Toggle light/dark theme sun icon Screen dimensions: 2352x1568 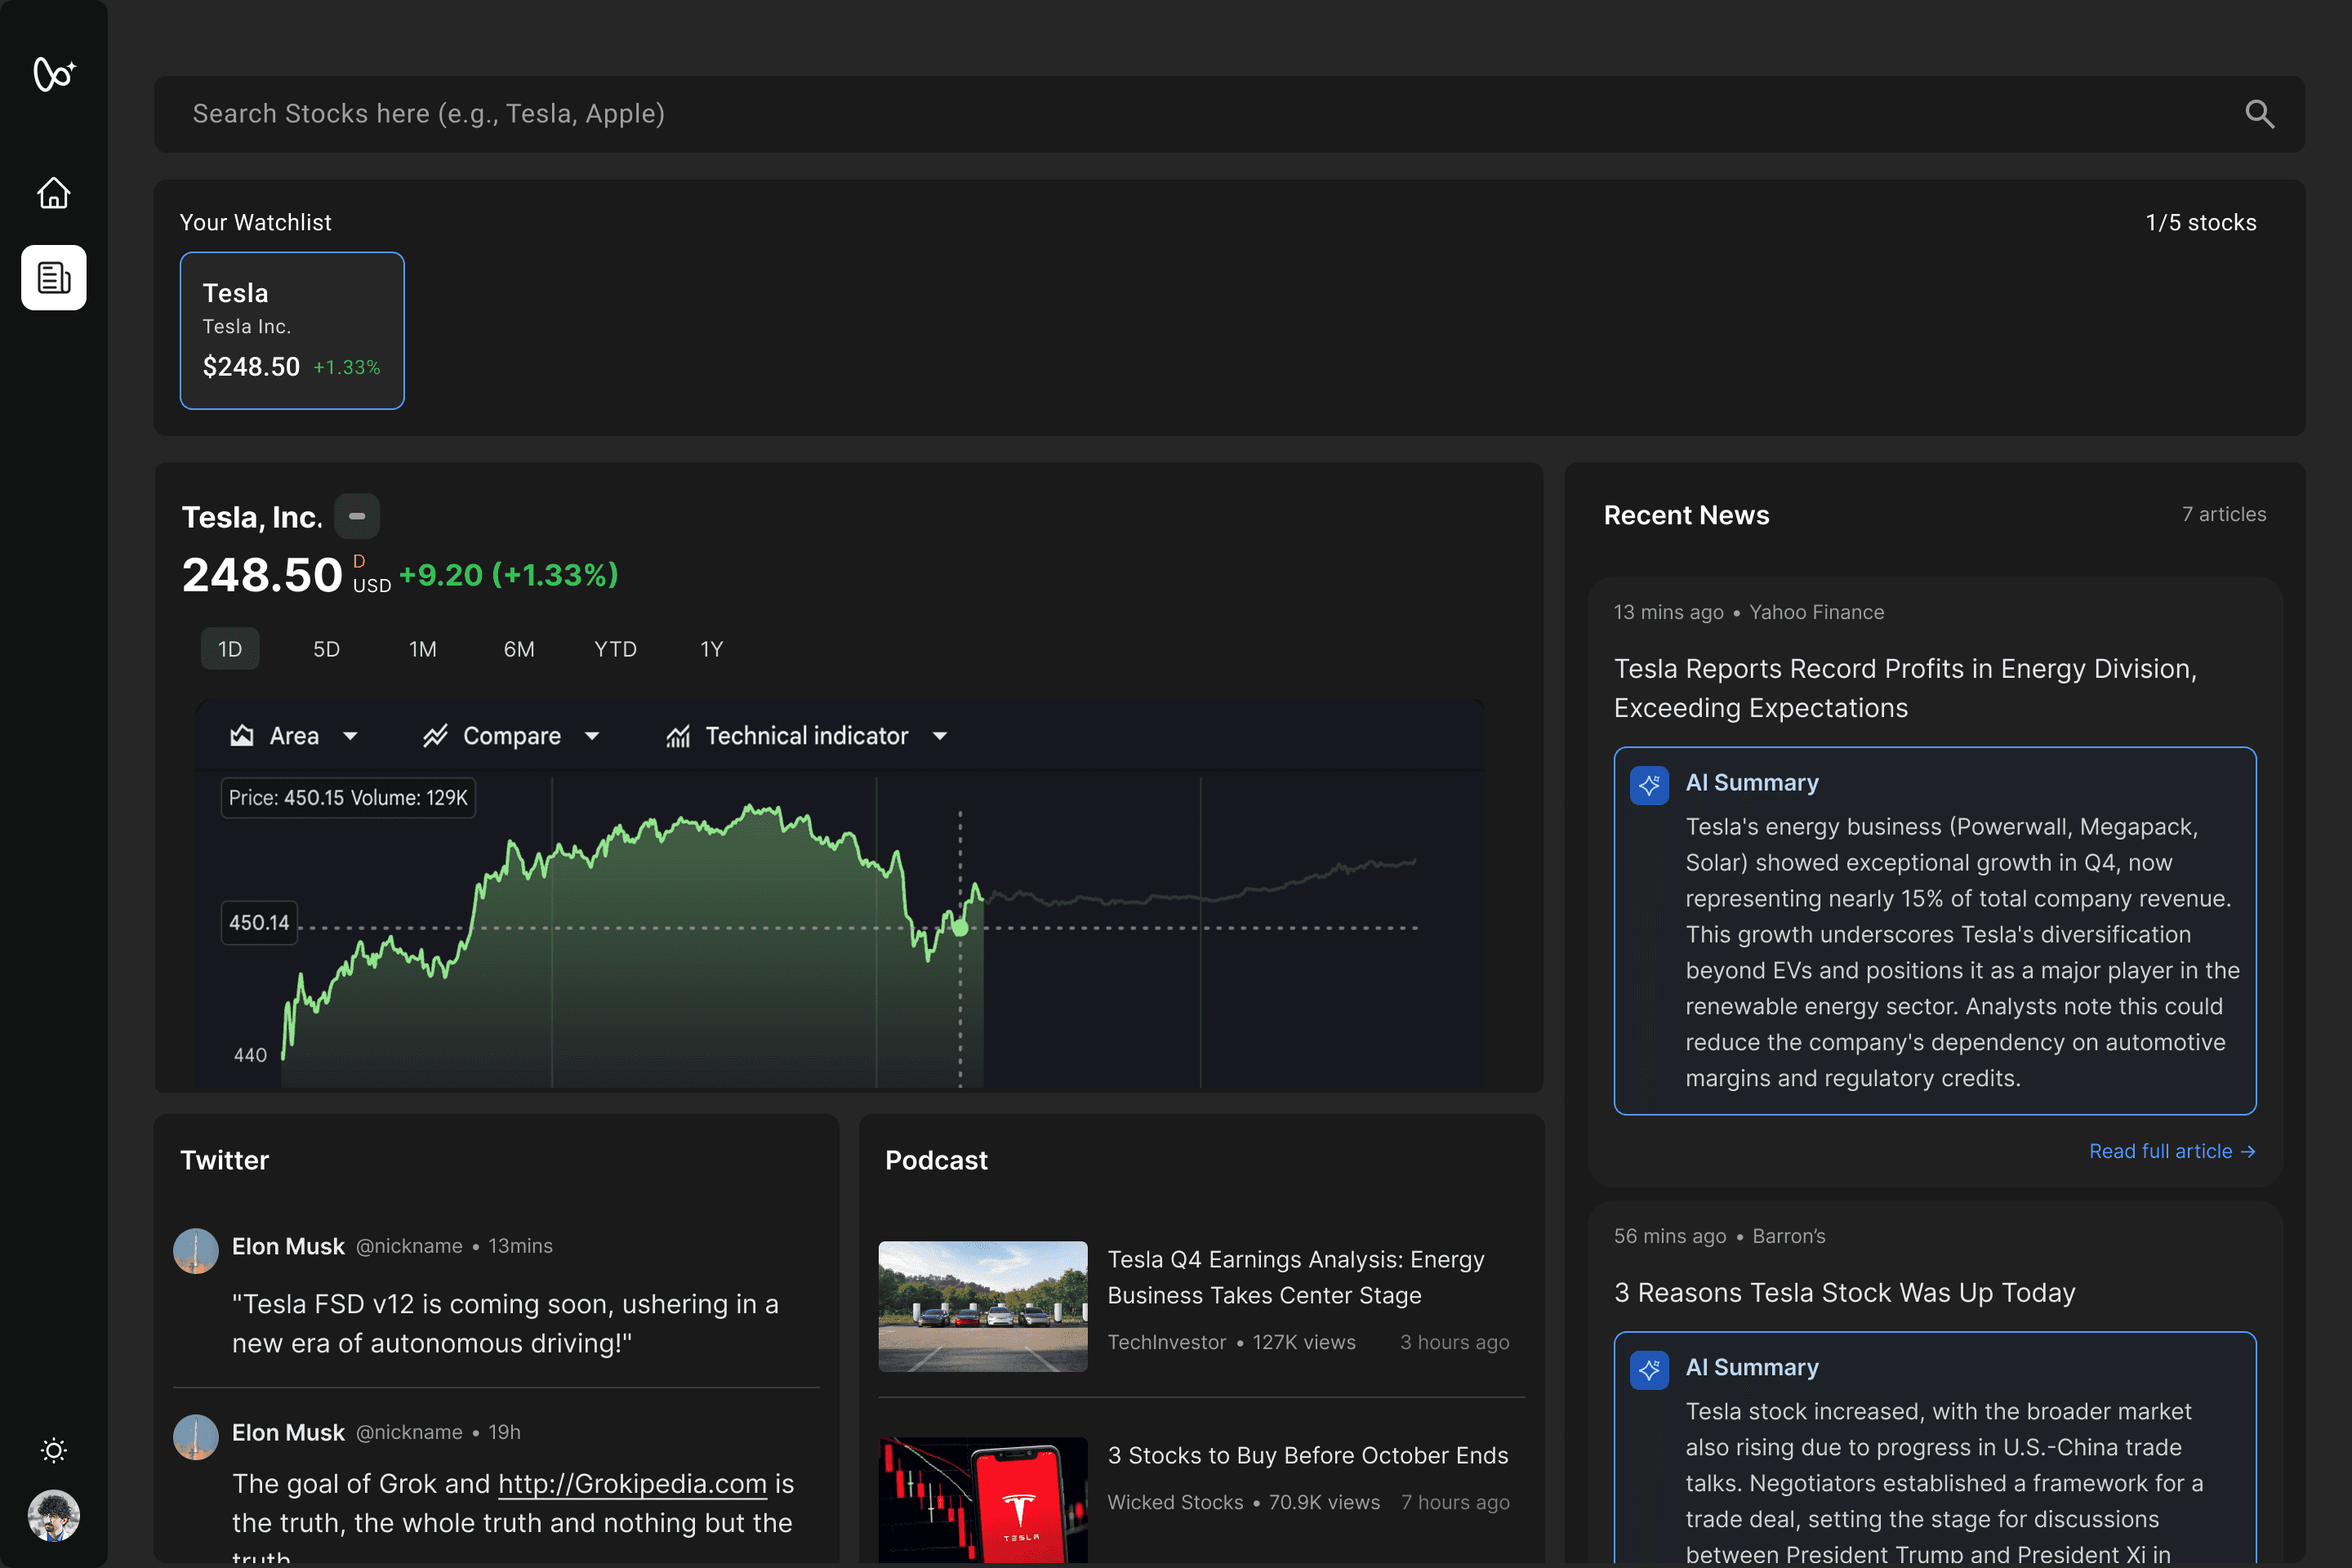click(x=54, y=1450)
